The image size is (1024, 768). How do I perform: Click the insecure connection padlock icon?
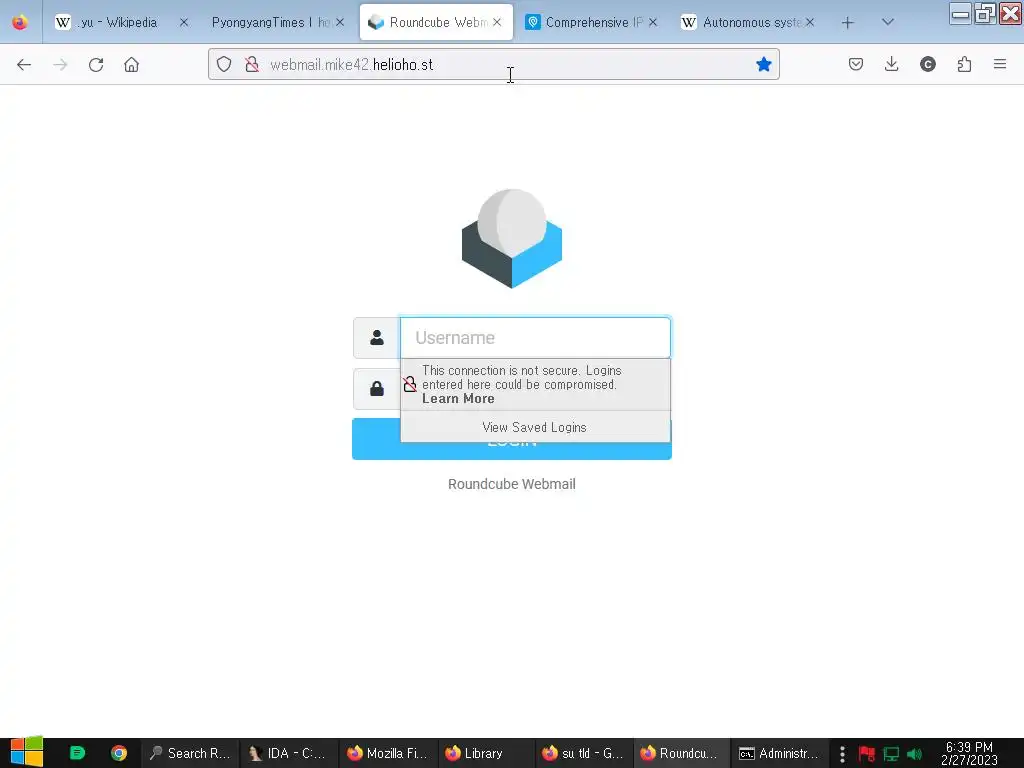251,65
